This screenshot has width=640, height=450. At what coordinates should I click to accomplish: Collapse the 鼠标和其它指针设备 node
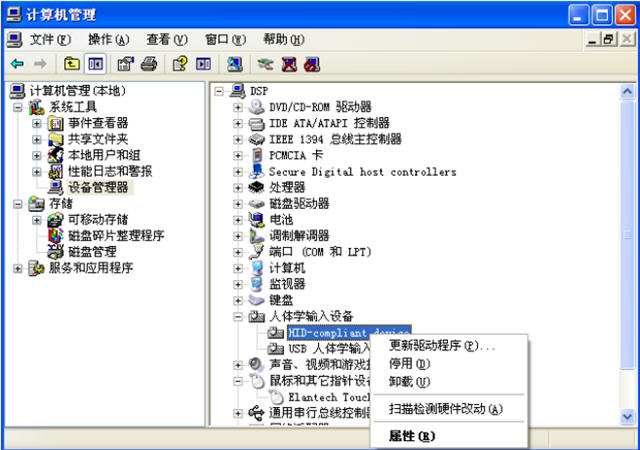pos(238,381)
